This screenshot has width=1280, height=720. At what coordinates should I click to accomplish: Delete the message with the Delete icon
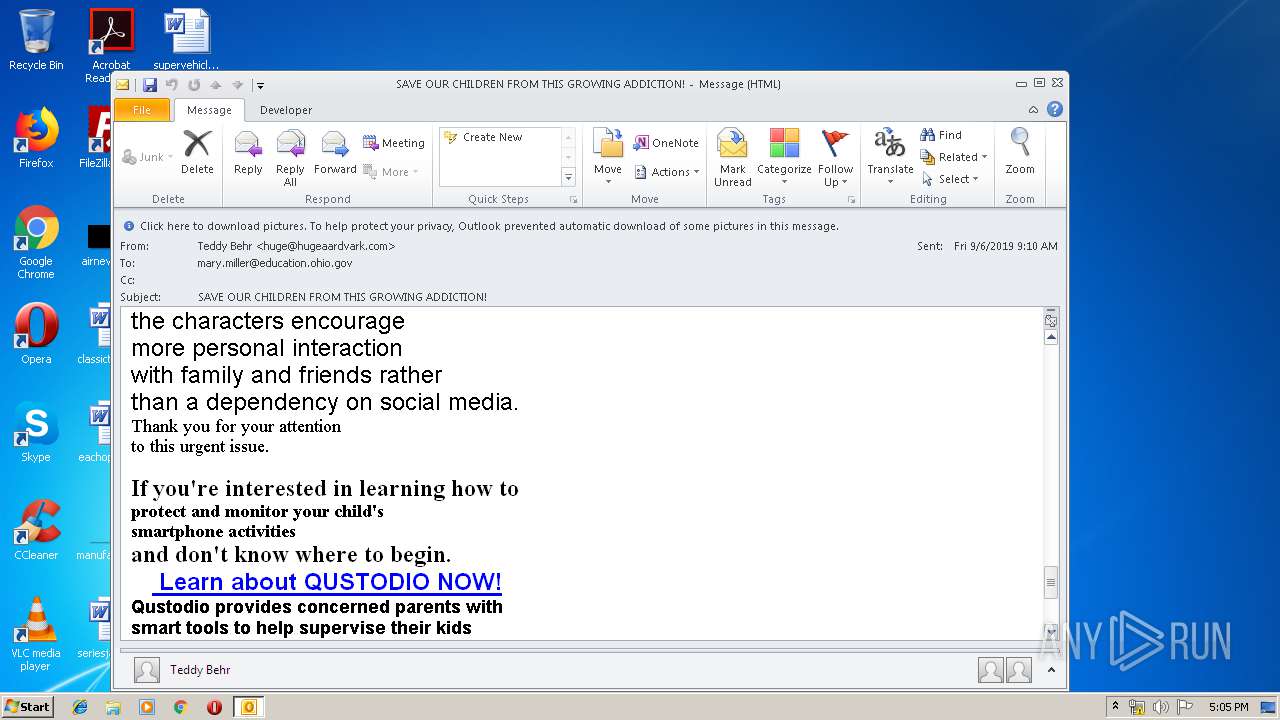(197, 152)
